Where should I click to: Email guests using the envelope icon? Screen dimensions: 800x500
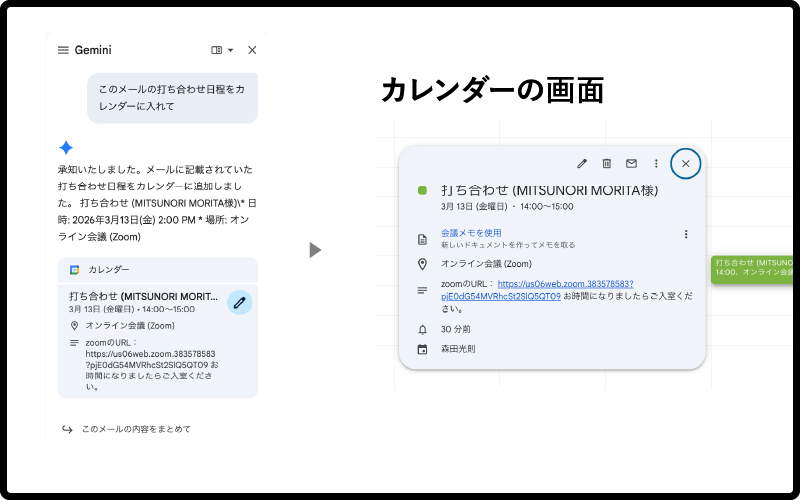coord(631,164)
